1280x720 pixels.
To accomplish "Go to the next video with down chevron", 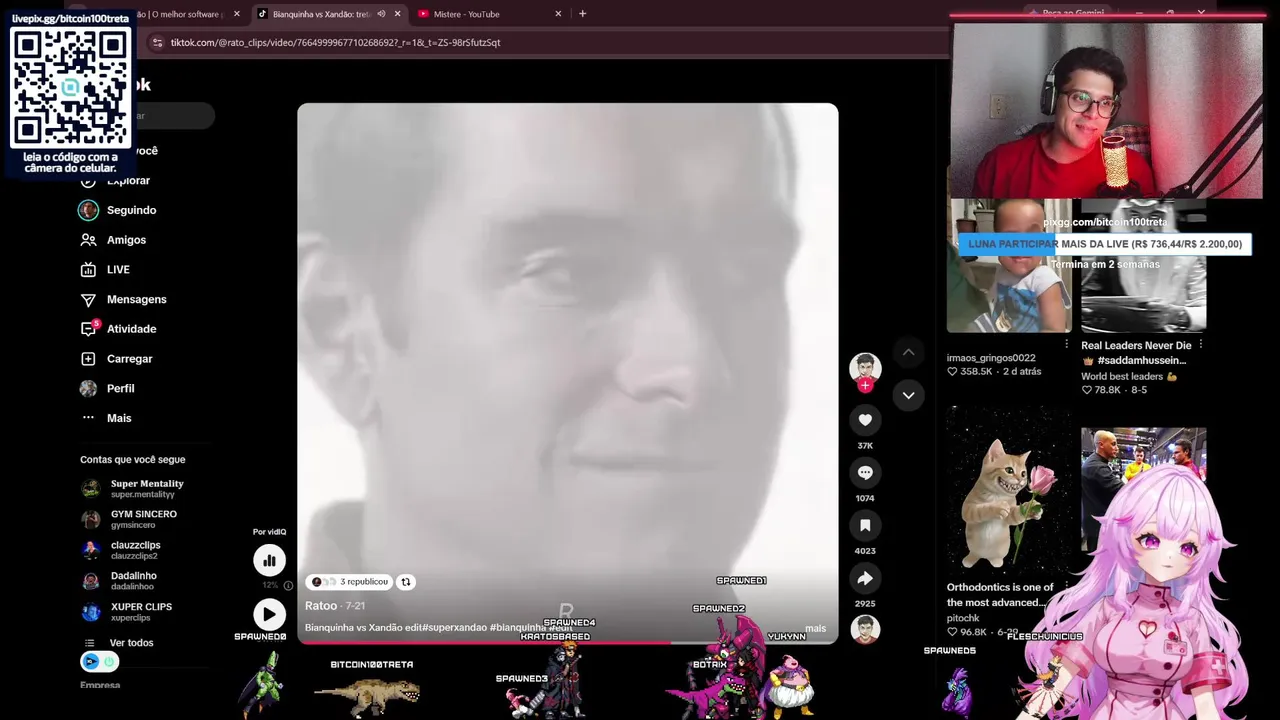I will (908, 395).
